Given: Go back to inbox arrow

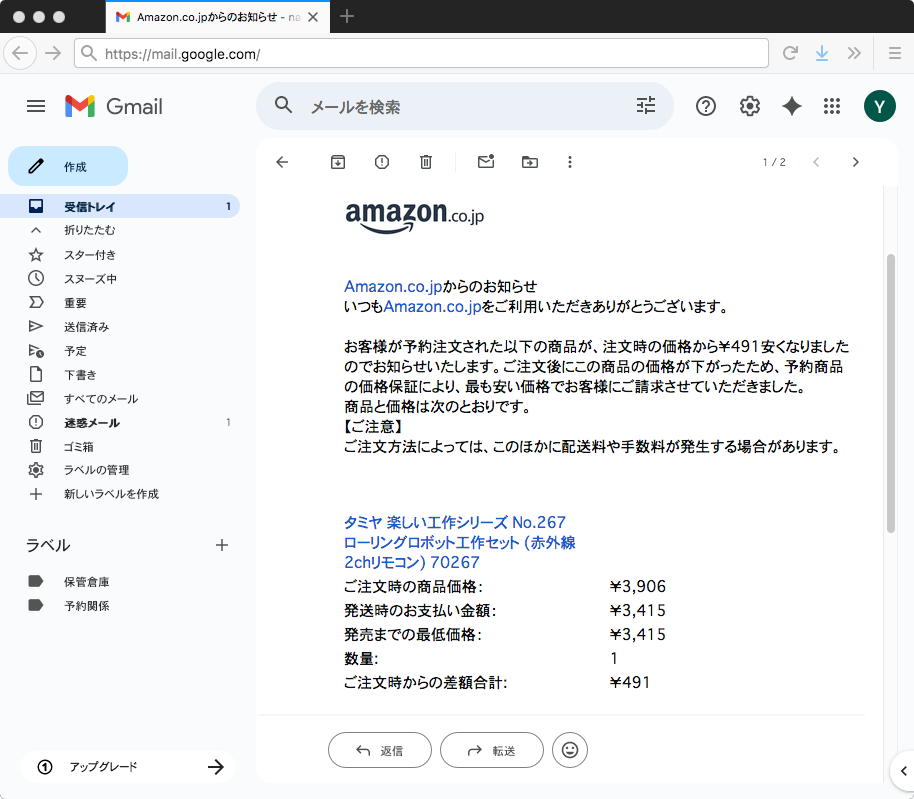Looking at the screenshot, I should 282,162.
